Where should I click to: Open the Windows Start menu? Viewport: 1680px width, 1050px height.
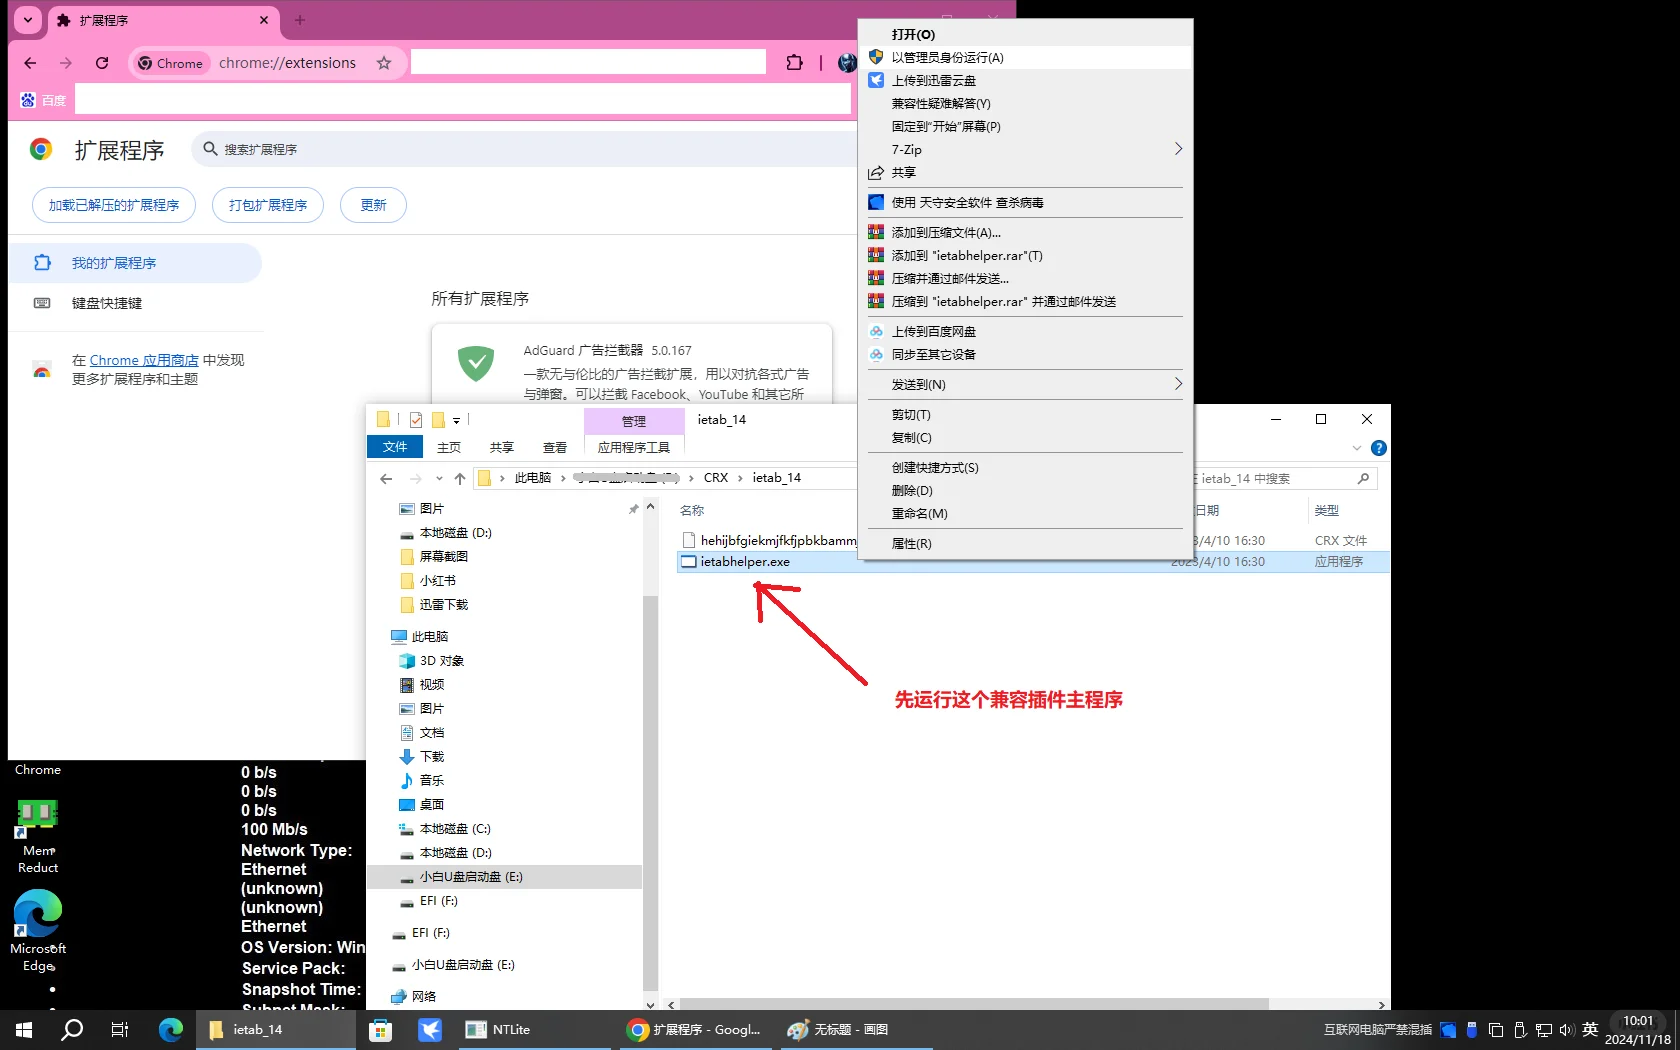coord(24,1029)
